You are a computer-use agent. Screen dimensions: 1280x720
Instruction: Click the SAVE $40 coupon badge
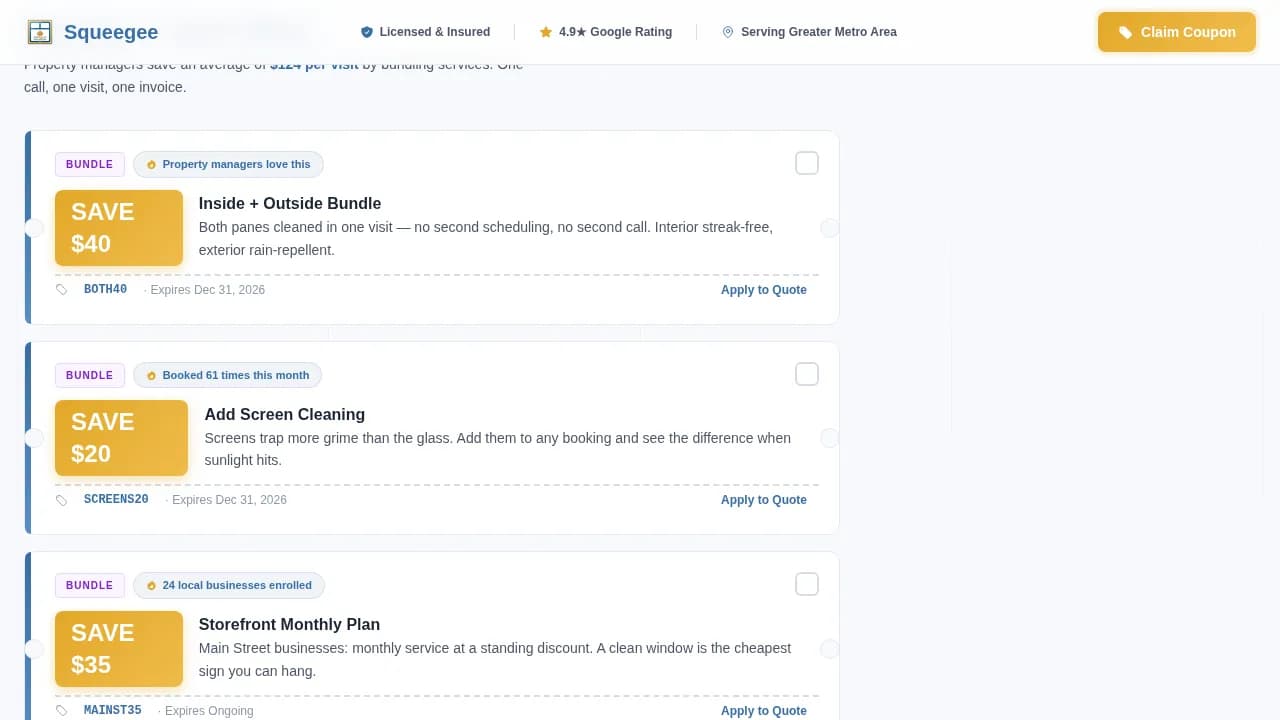tap(119, 228)
